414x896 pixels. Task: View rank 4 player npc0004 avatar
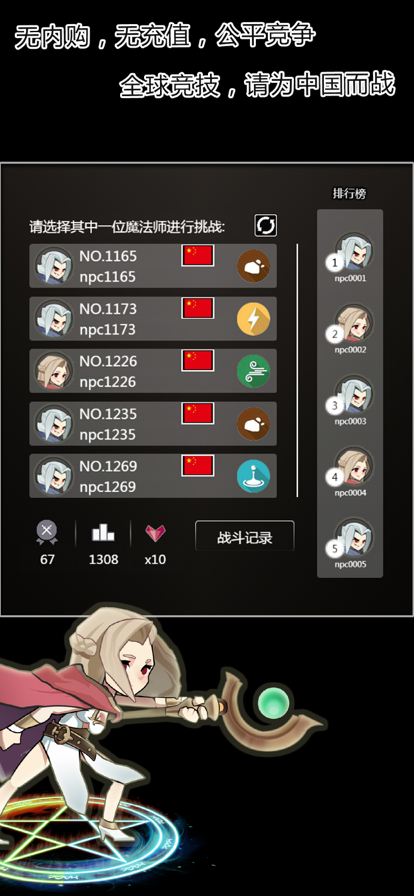pyautogui.click(x=353, y=466)
